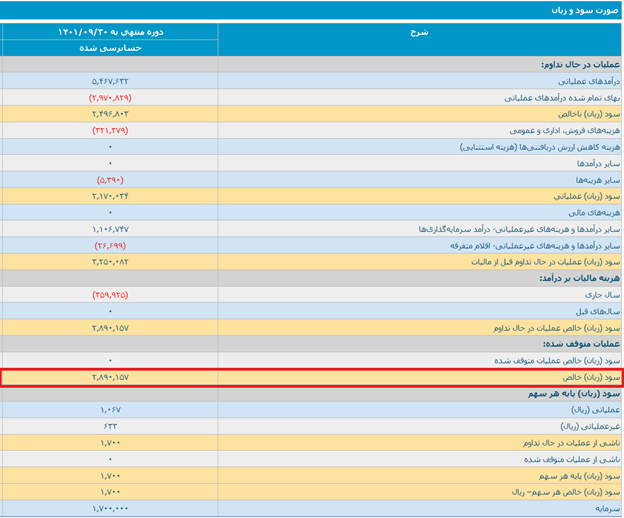The height and width of the screenshot is (518, 624).
Task: Select the 'هزینه‌های فروش، اداری و عمومی' label
Action: click(565, 130)
